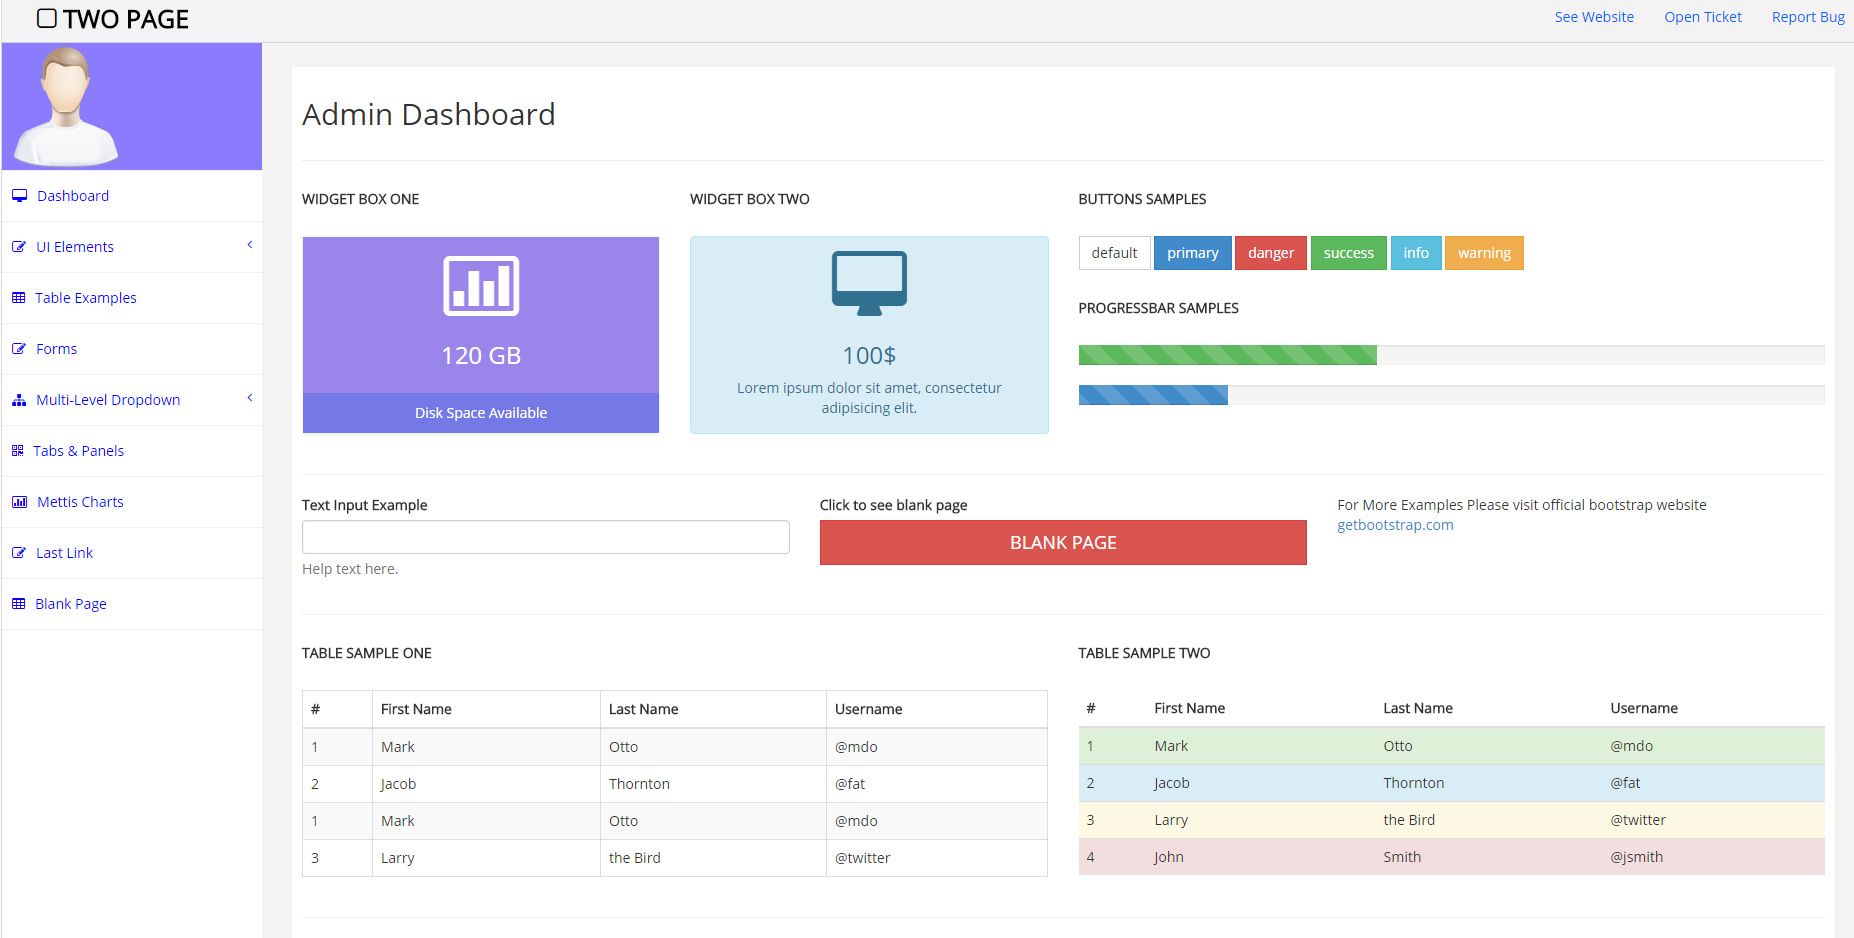Click the table icon beside Table Examples
Viewport: 1854px width, 938px height.
(x=18, y=298)
